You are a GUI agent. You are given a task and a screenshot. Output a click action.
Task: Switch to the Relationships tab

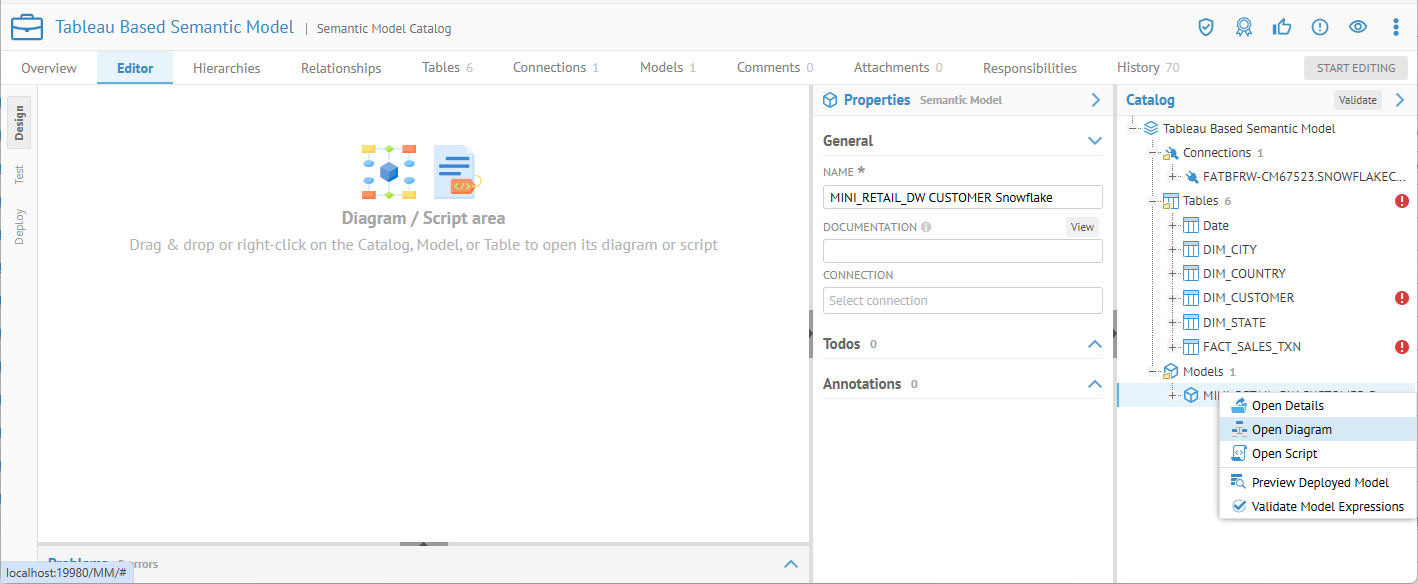[341, 68]
